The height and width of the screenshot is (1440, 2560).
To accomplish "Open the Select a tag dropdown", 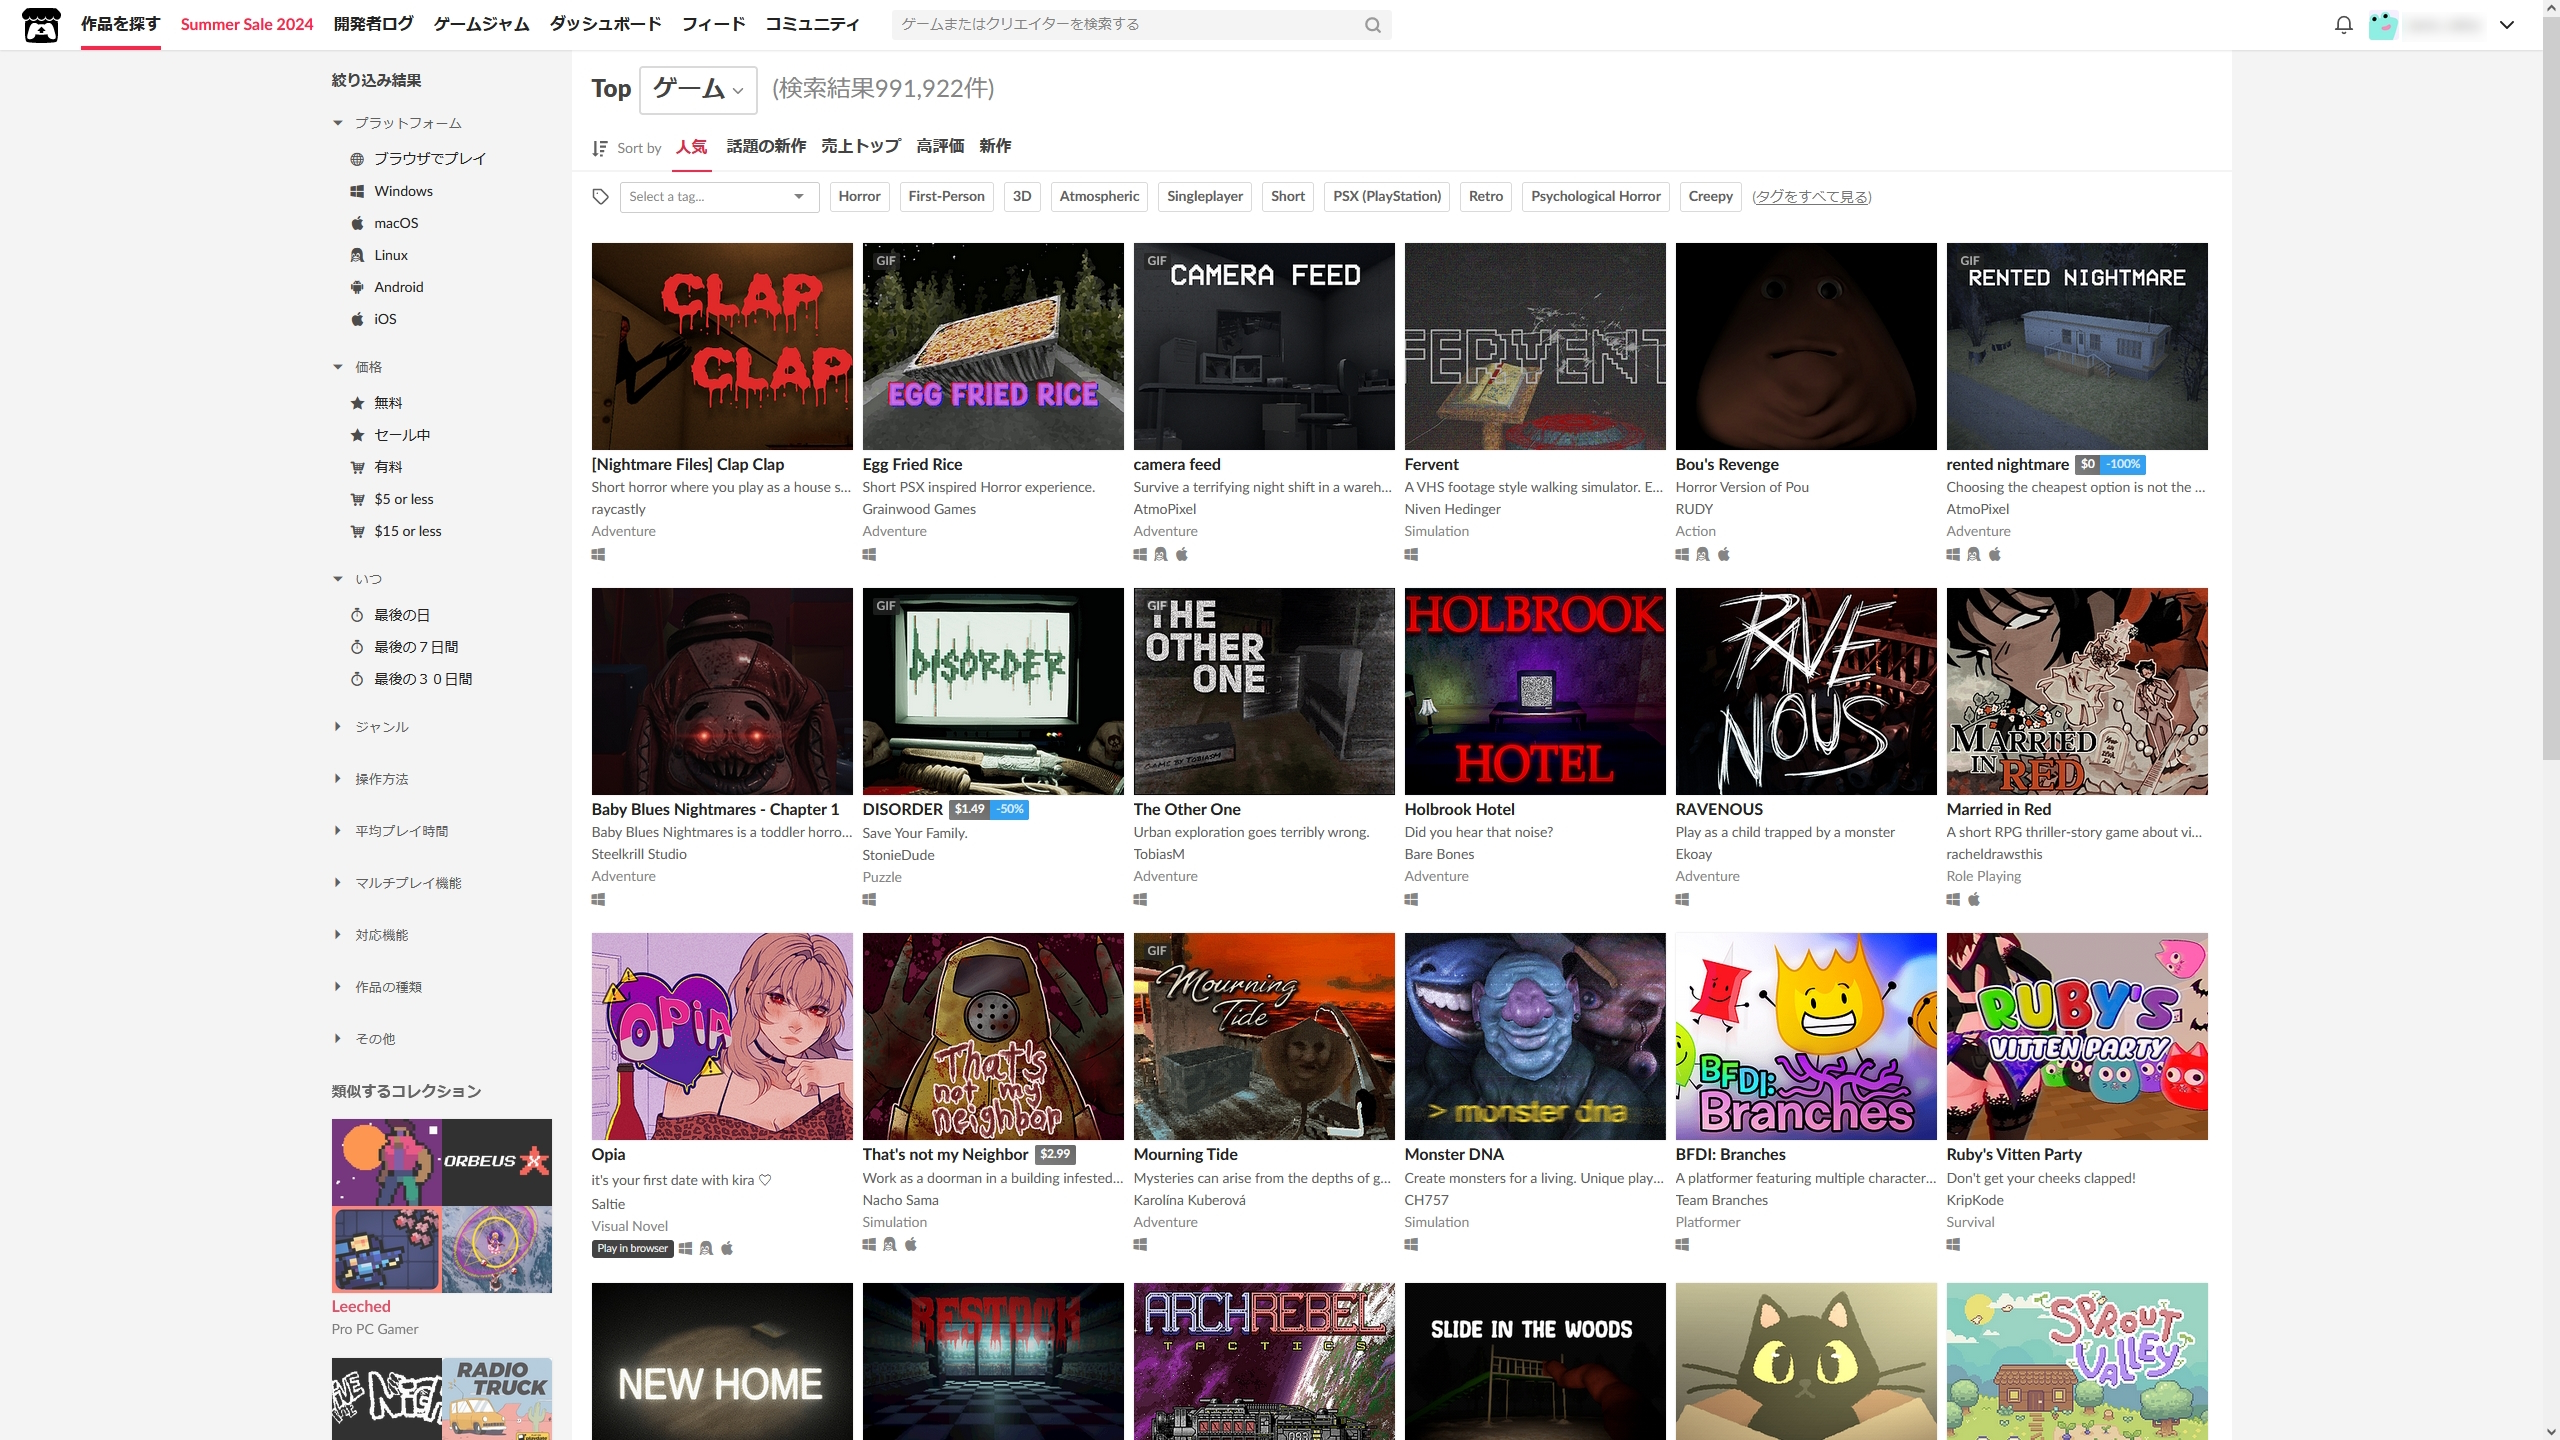I will tap(718, 197).
